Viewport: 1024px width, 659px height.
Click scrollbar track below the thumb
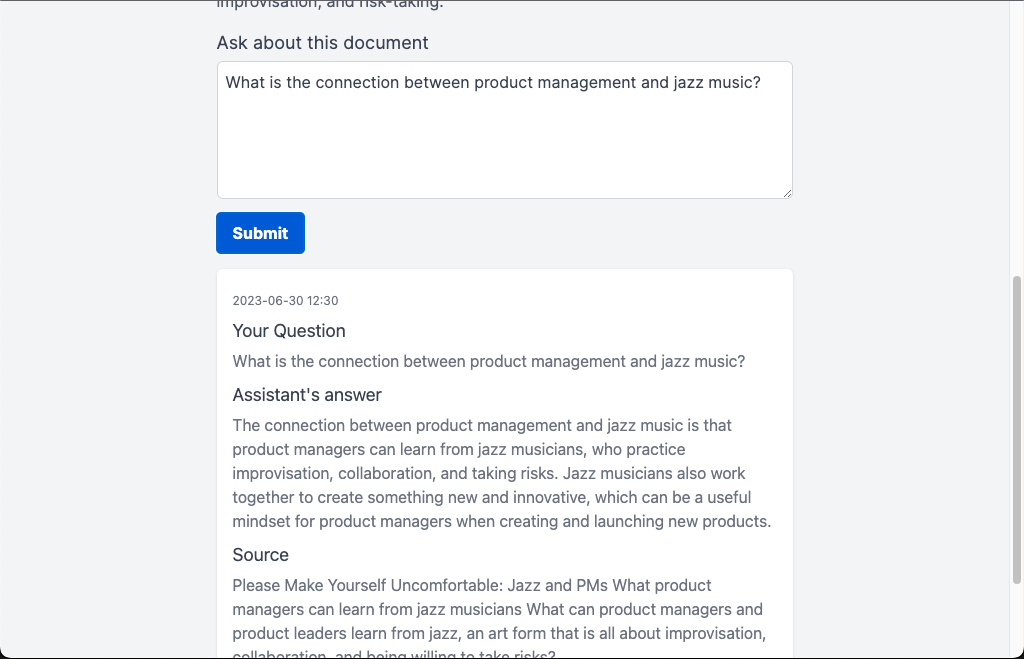point(1017,620)
